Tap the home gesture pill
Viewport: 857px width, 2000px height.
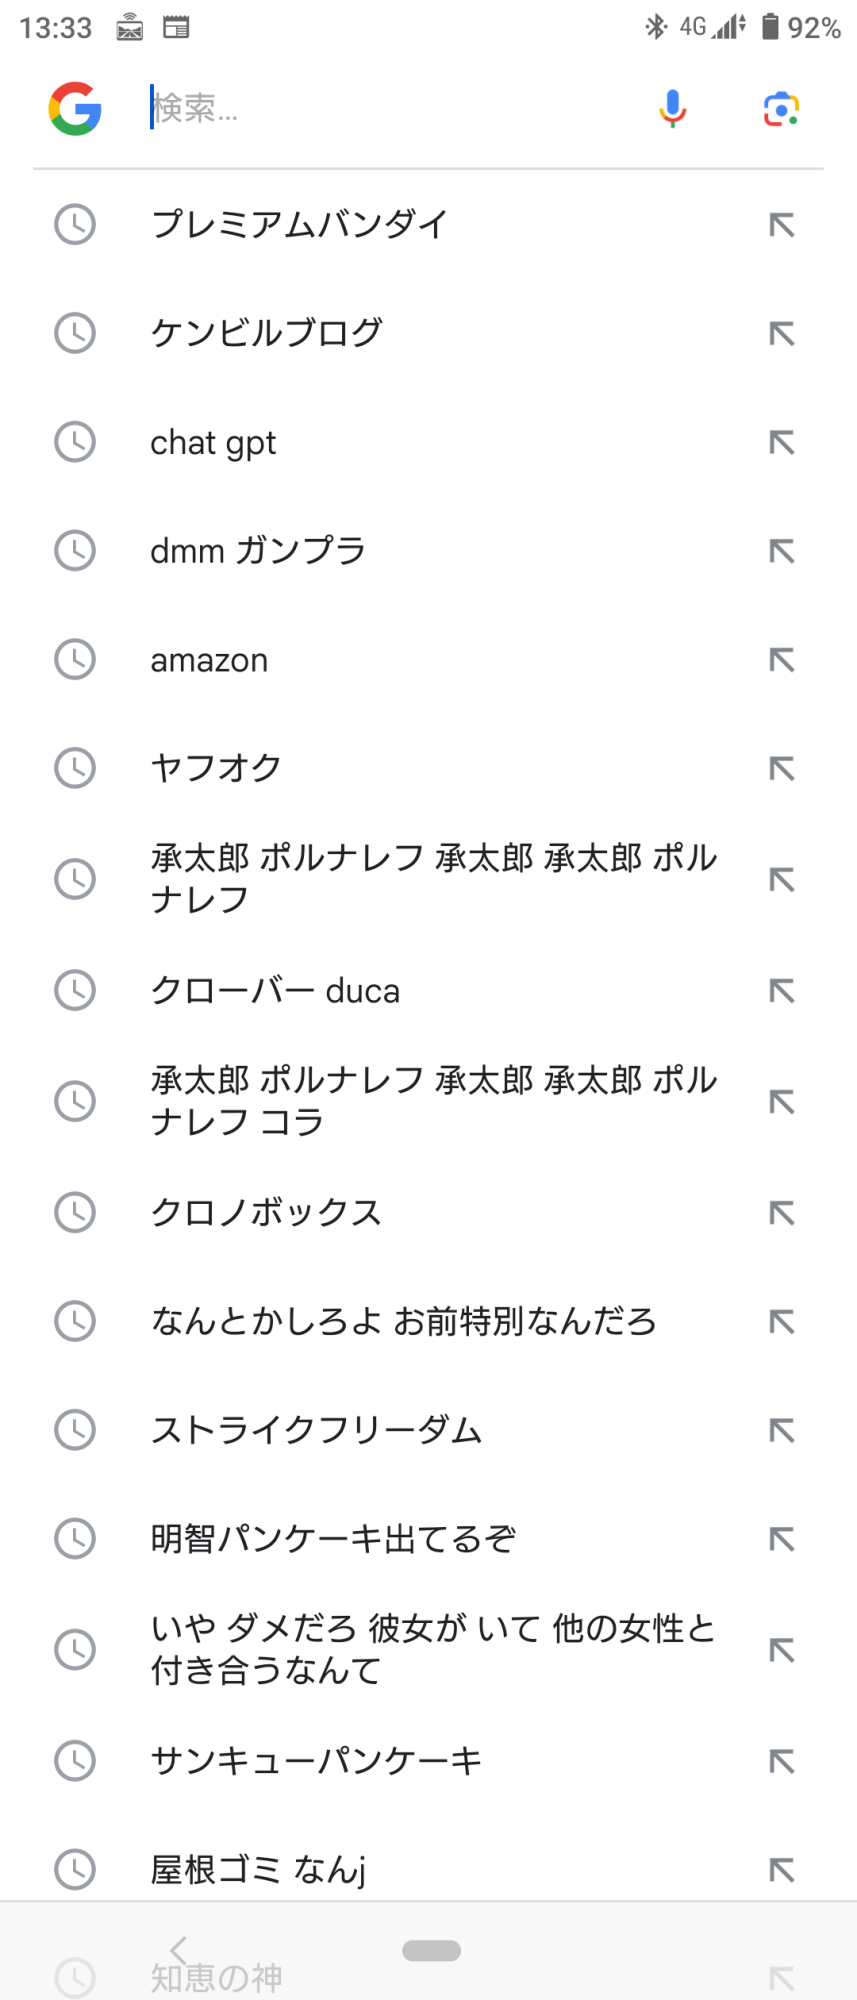click(x=431, y=1950)
